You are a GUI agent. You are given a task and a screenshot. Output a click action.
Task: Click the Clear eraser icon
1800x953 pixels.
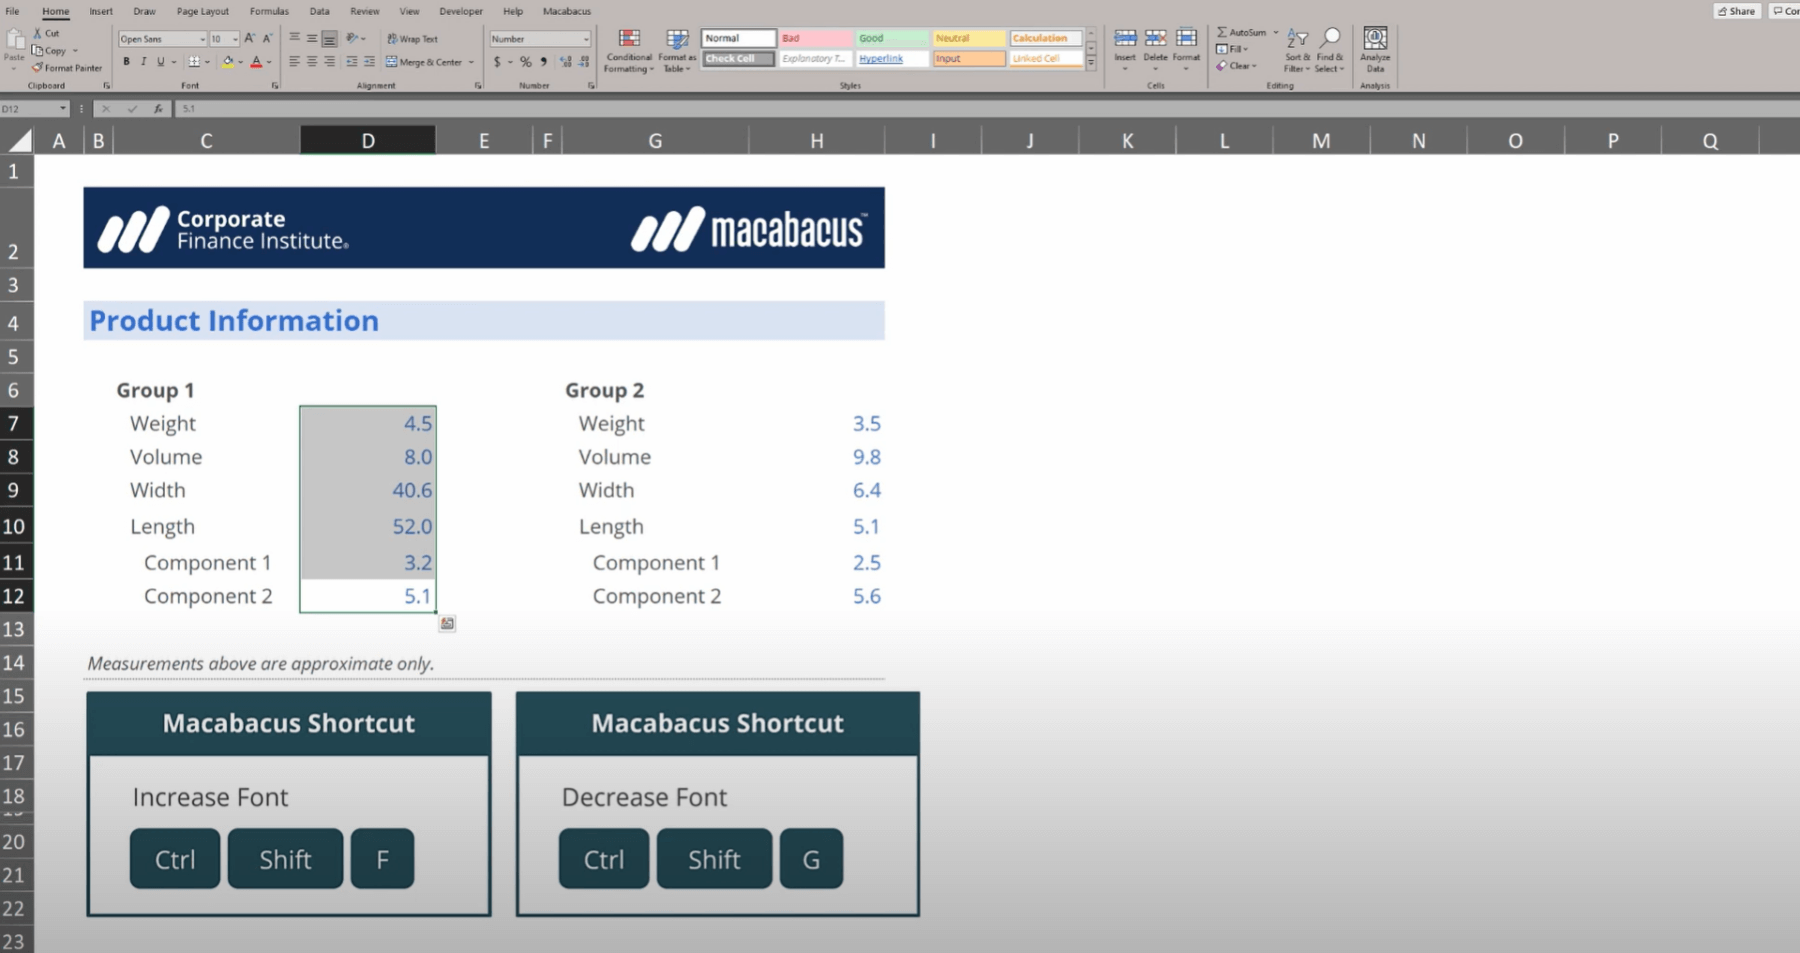point(1221,66)
